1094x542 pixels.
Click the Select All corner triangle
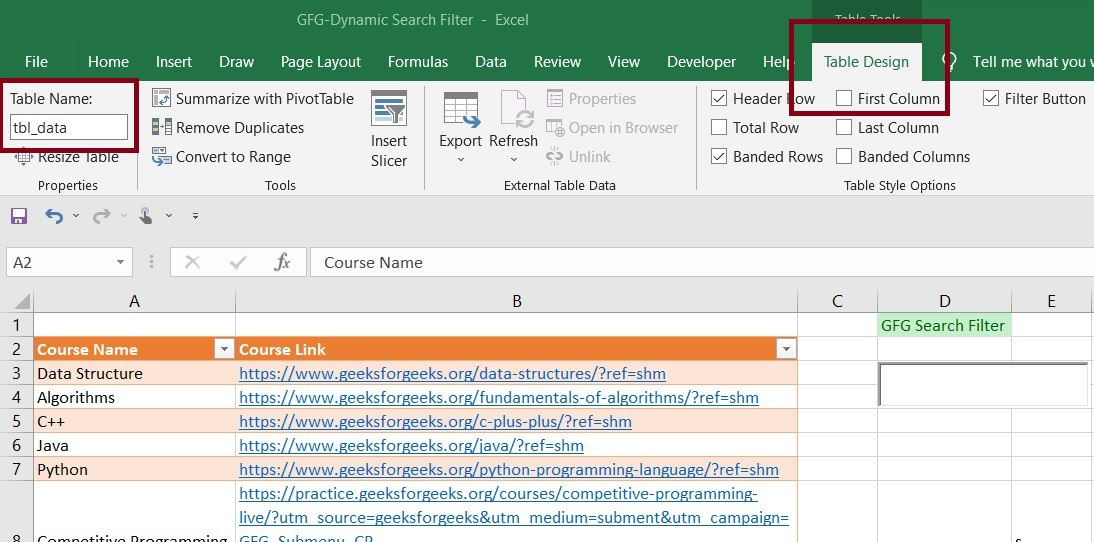tap(22, 301)
